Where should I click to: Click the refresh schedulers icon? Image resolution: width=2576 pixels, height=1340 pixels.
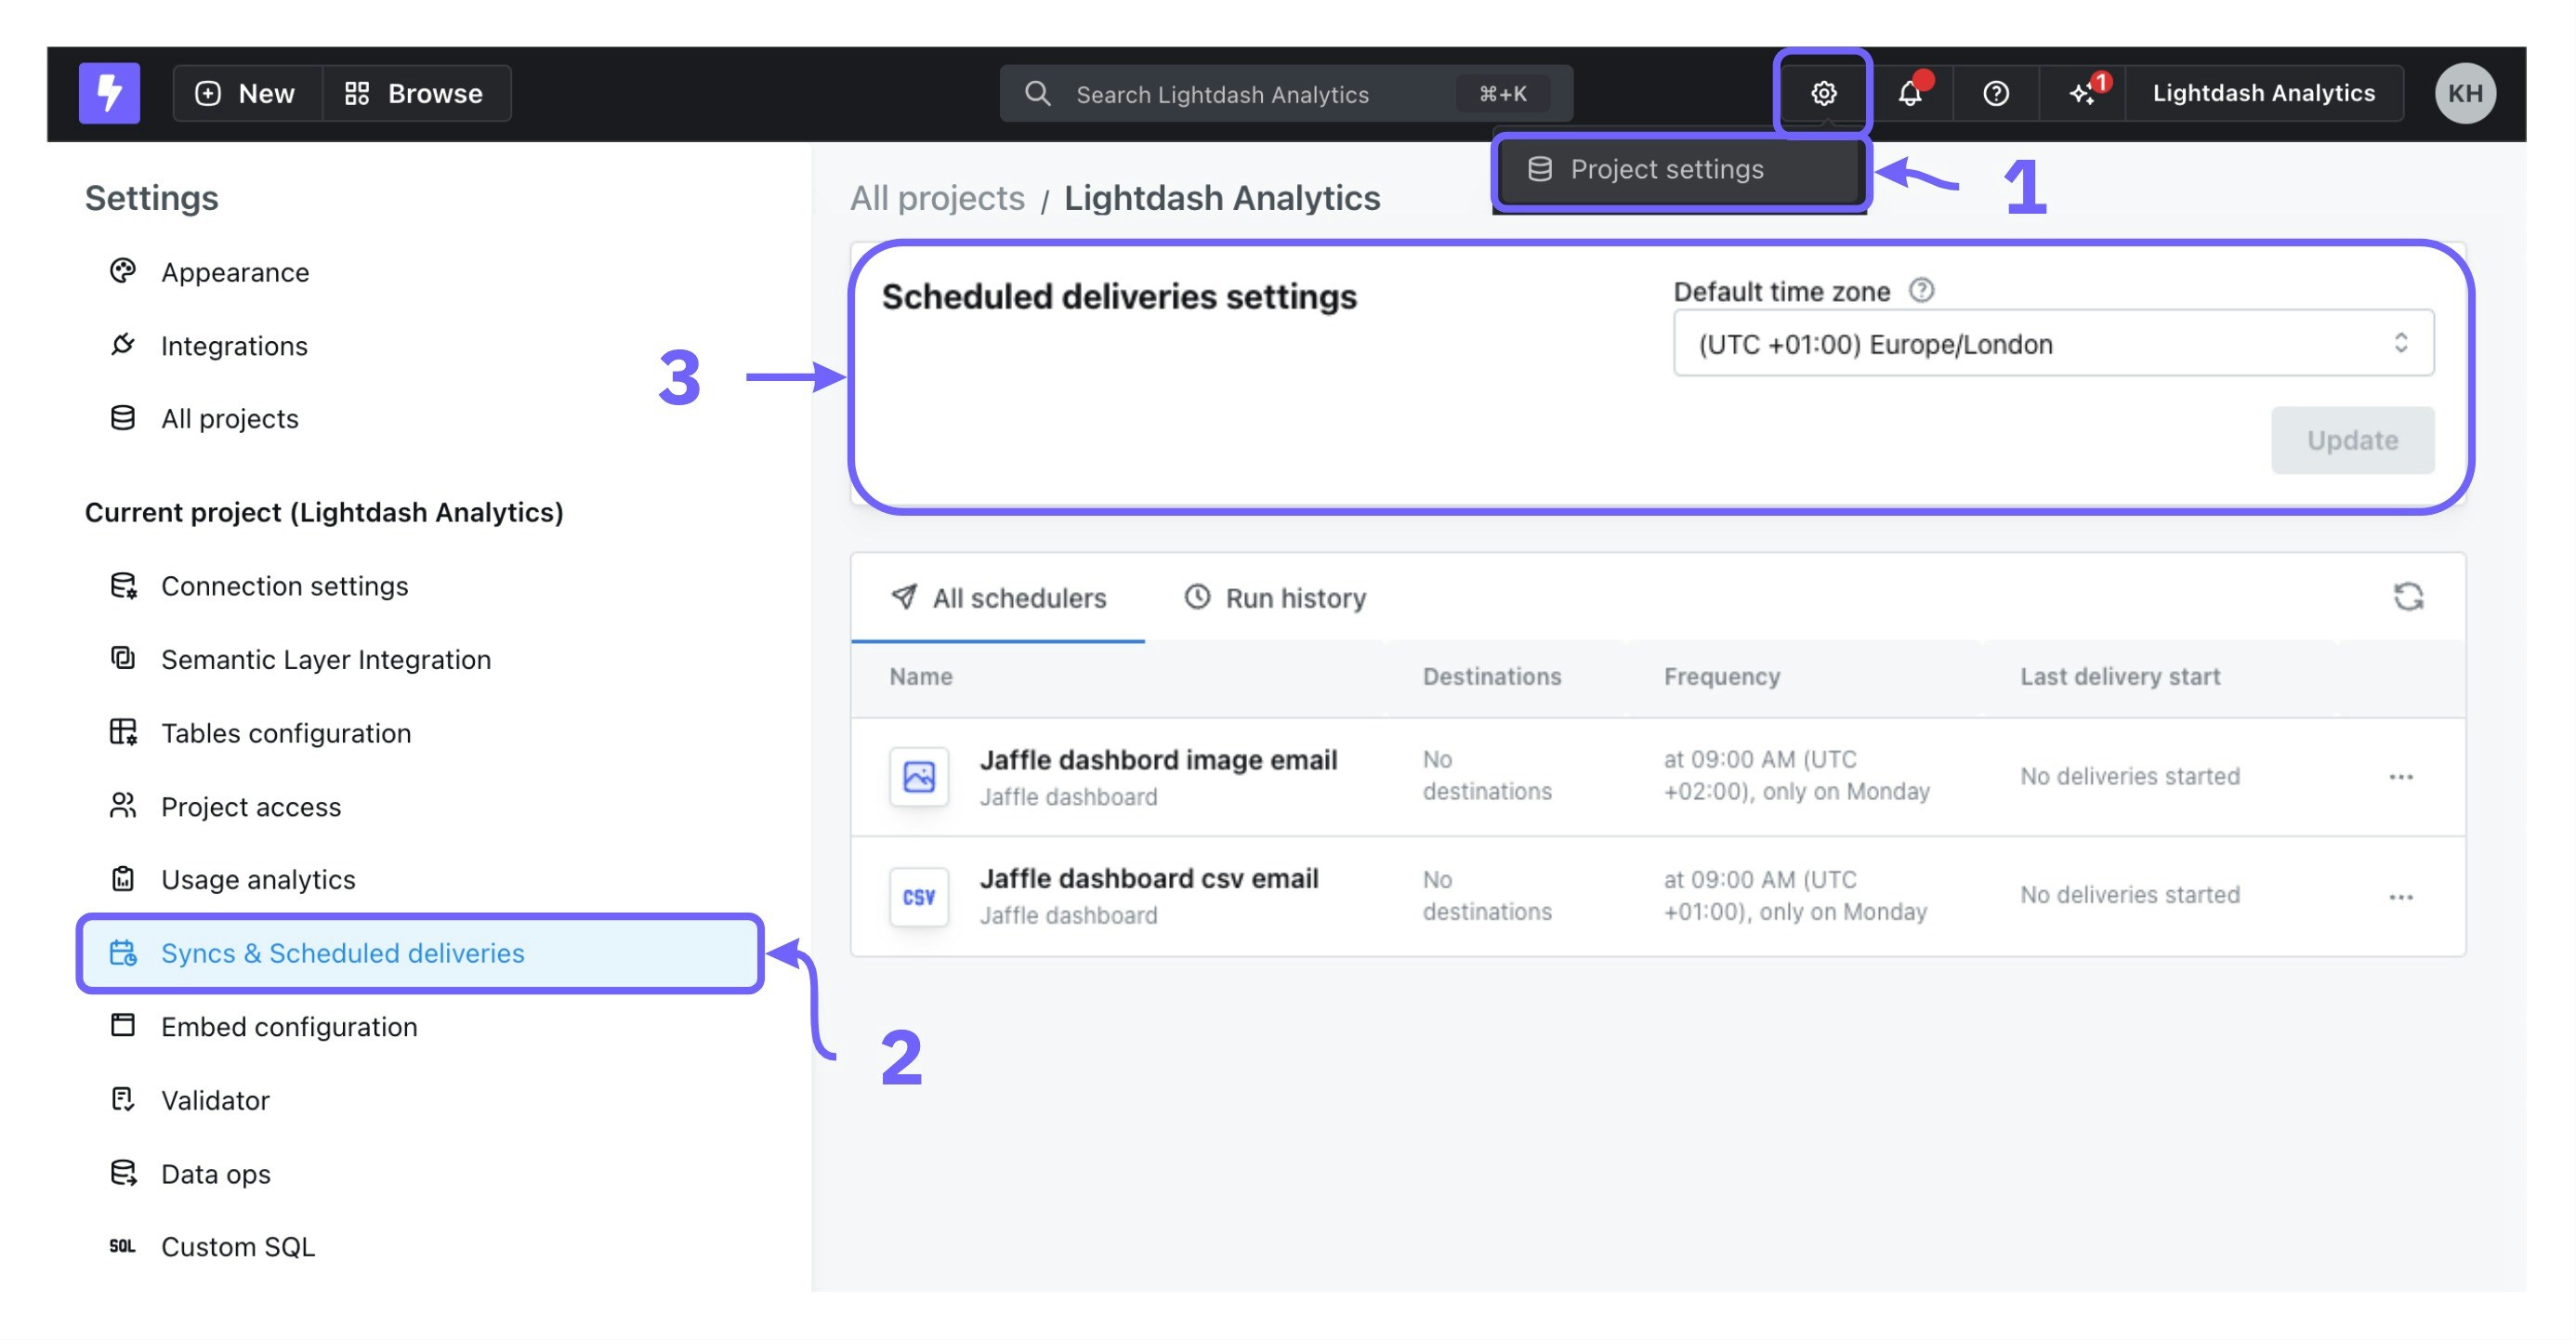coord(2407,597)
